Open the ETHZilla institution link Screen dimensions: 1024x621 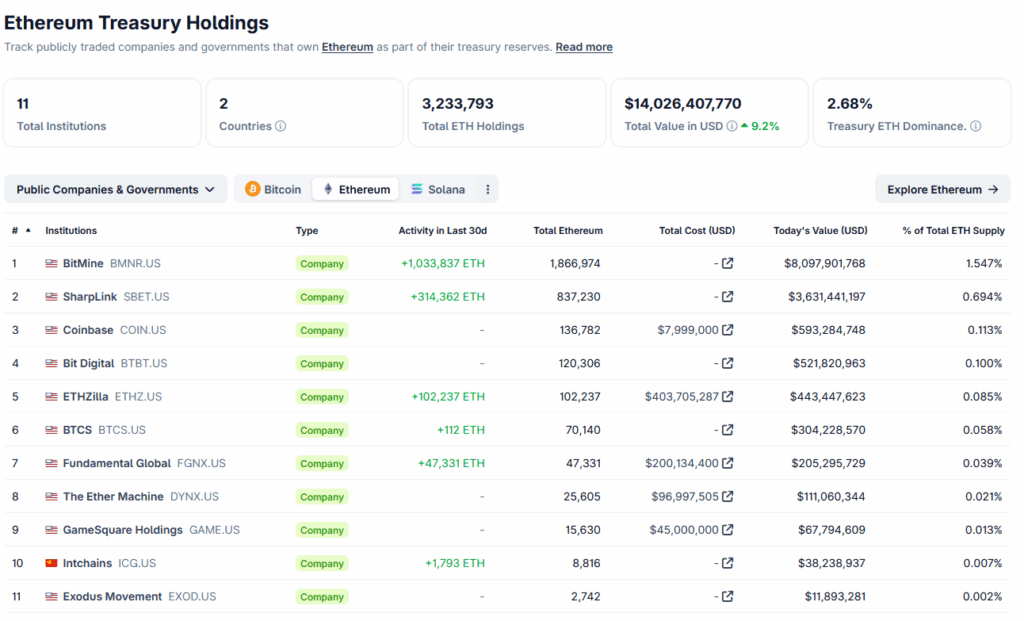[x=86, y=396]
